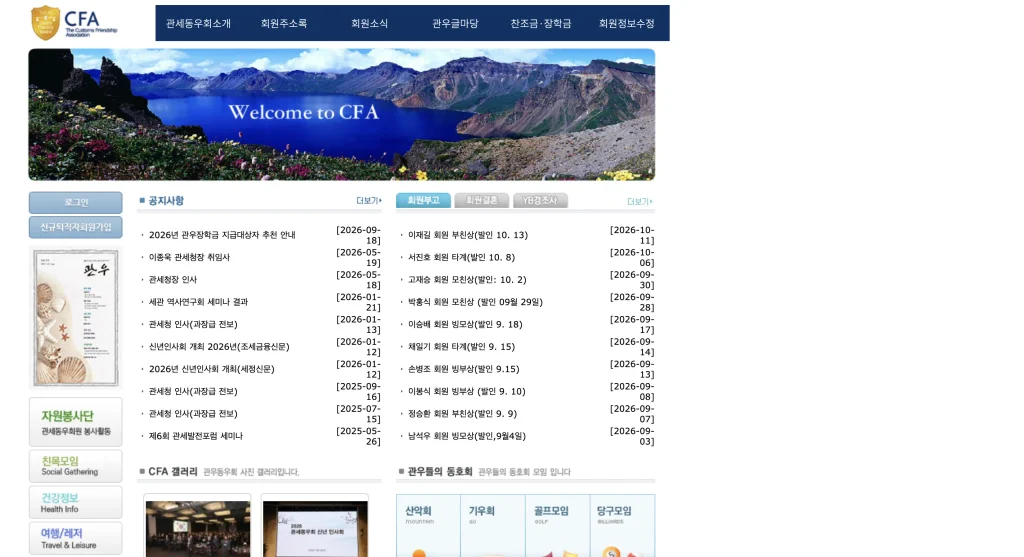1024x557 pixels.
Task: Open 관세청 인사(과장급 전보) dated 2025-07-15
Action: 193,413
